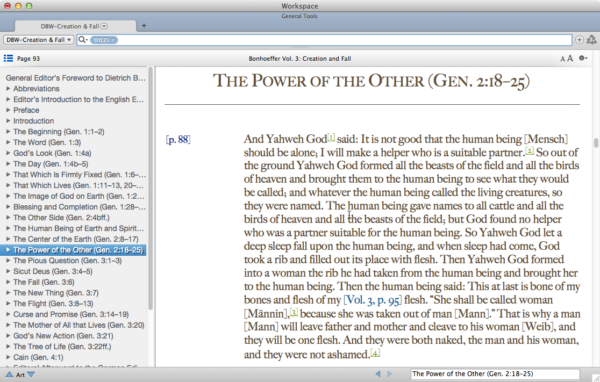Select That Which Is Firmly Fixed
Viewport: 600px width, 382px height.
[79, 174]
